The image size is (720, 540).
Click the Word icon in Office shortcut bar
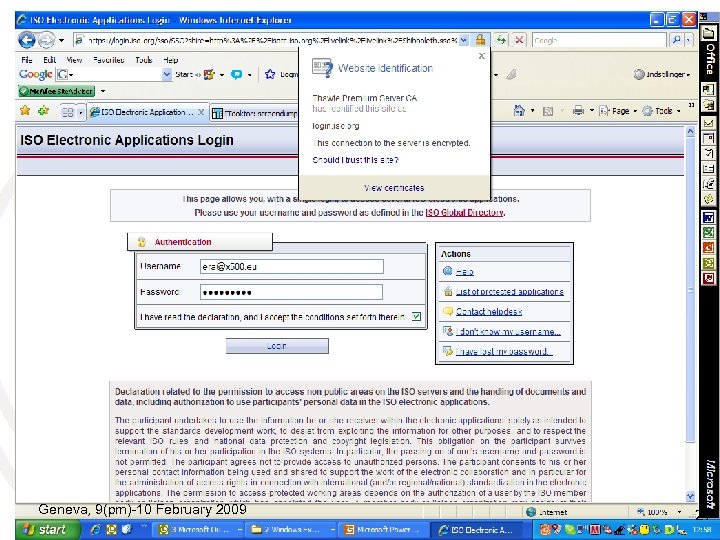pyautogui.click(x=709, y=217)
